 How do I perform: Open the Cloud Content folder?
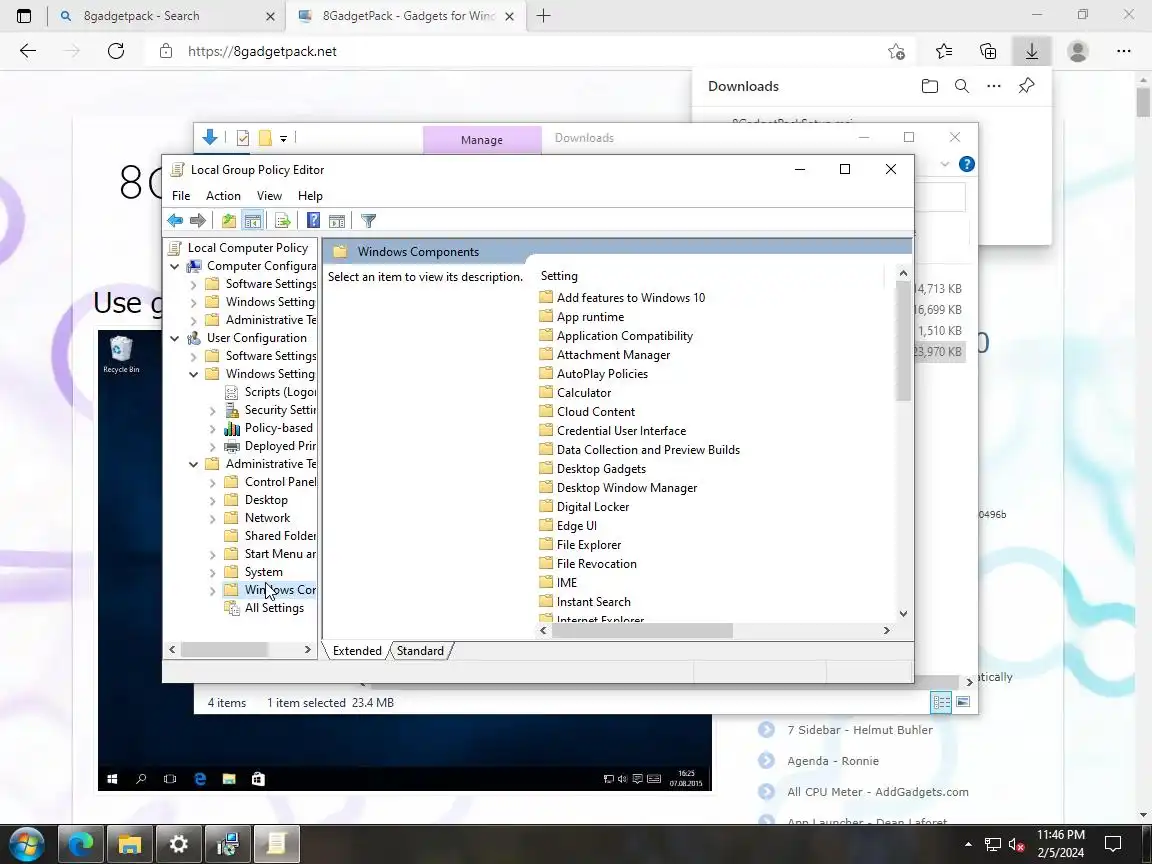click(x=596, y=411)
